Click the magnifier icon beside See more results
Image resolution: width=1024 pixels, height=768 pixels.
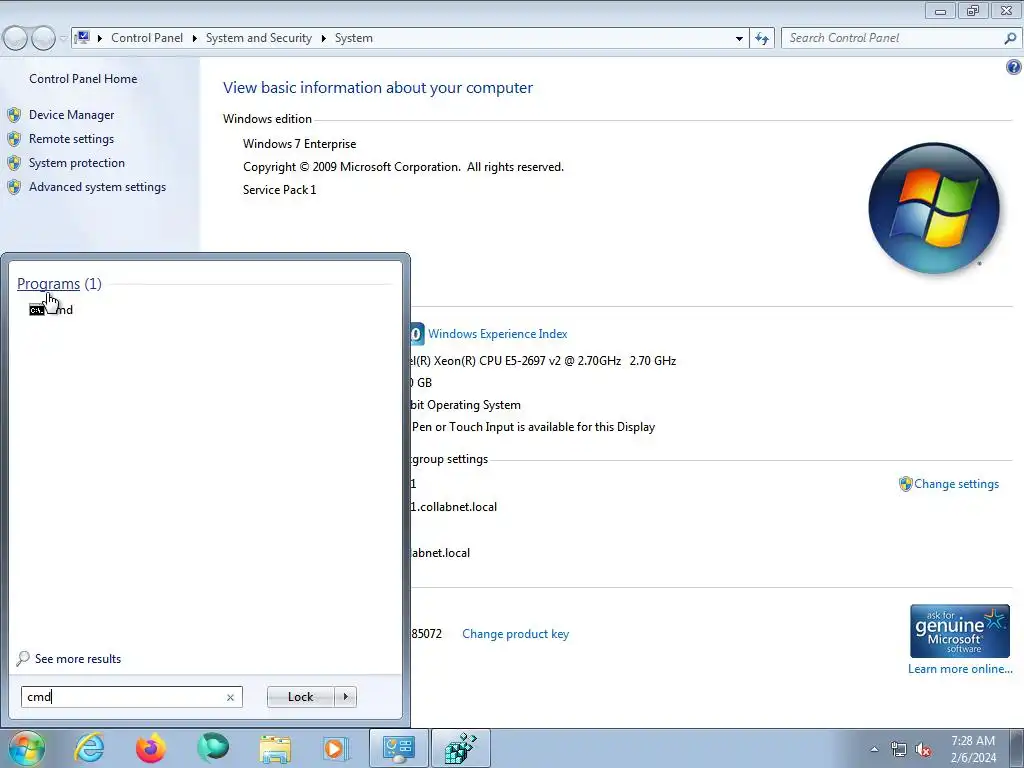(23, 658)
